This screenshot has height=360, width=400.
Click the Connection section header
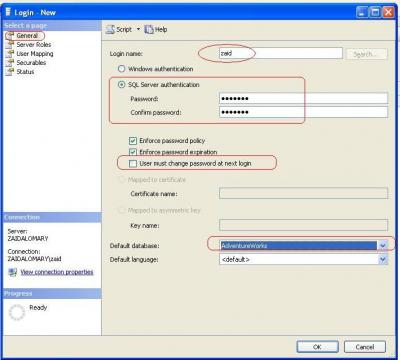pos(52,217)
